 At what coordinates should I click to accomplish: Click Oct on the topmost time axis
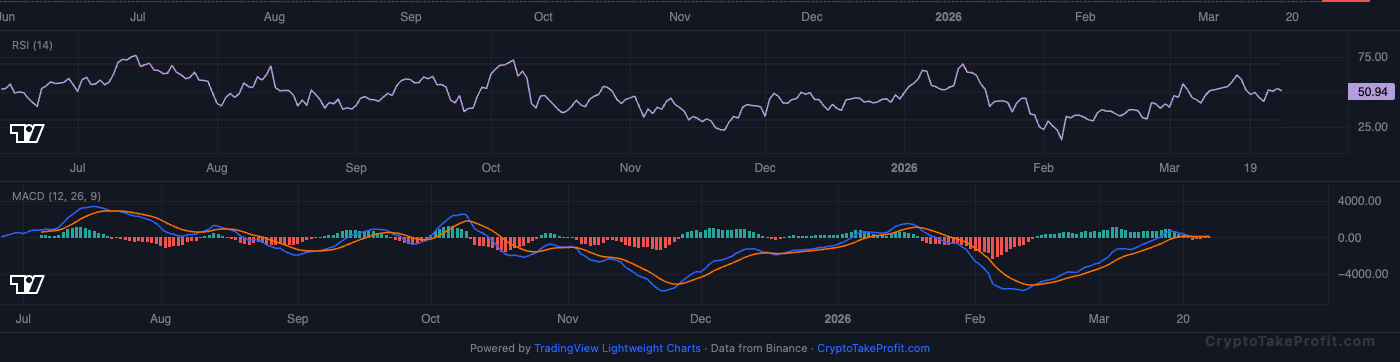[x=543, y=17]
